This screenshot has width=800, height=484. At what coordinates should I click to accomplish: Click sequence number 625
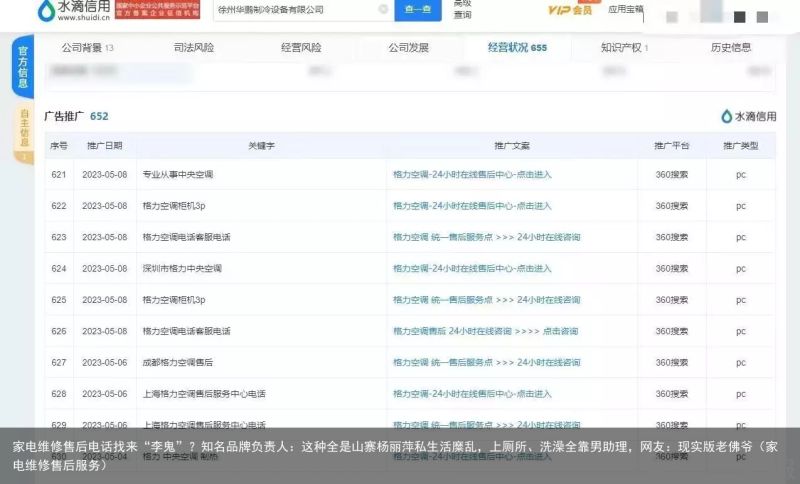point(59,300)
